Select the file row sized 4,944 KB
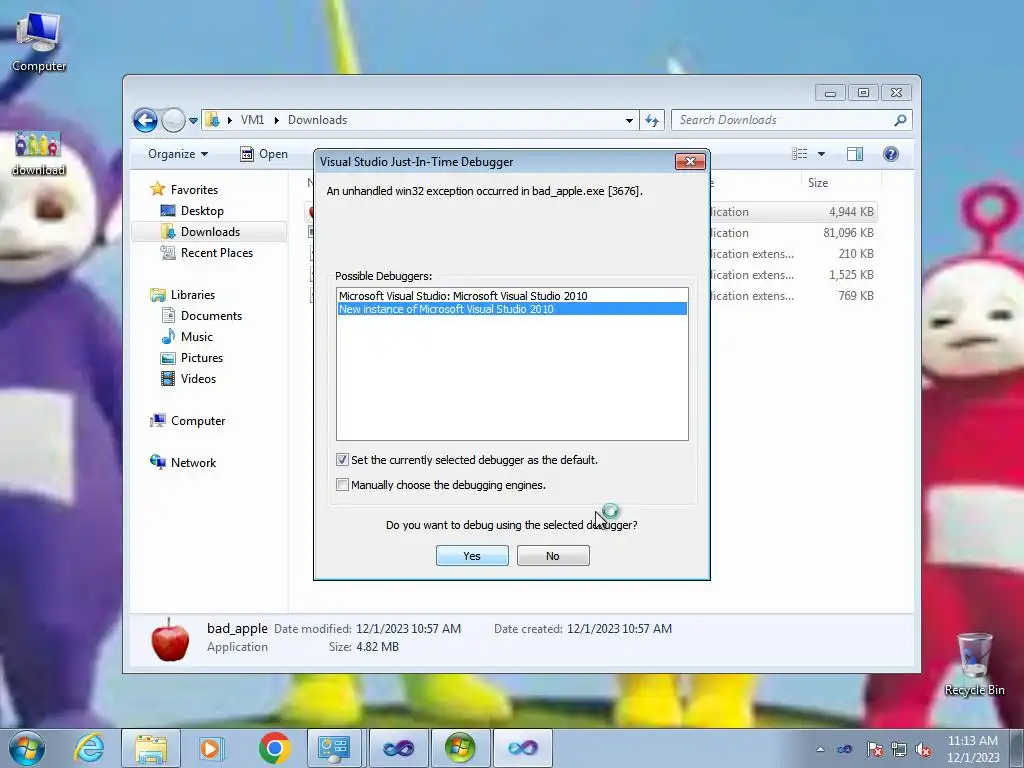Image resolution: width=1024 pixels, height=768 pixels. coord(793,212)
